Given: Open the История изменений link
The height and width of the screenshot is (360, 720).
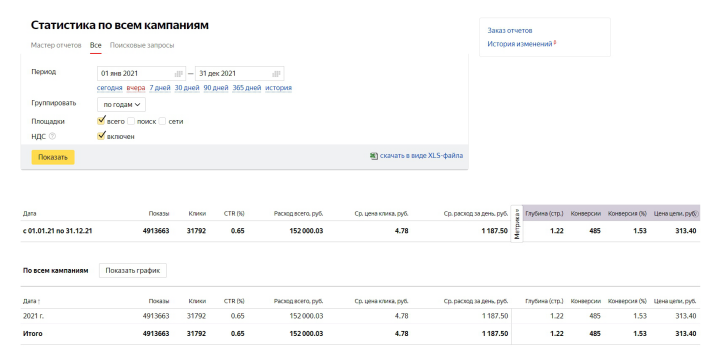Looking at the screenshot, I should pyautogui.click(x=520, y=44).
